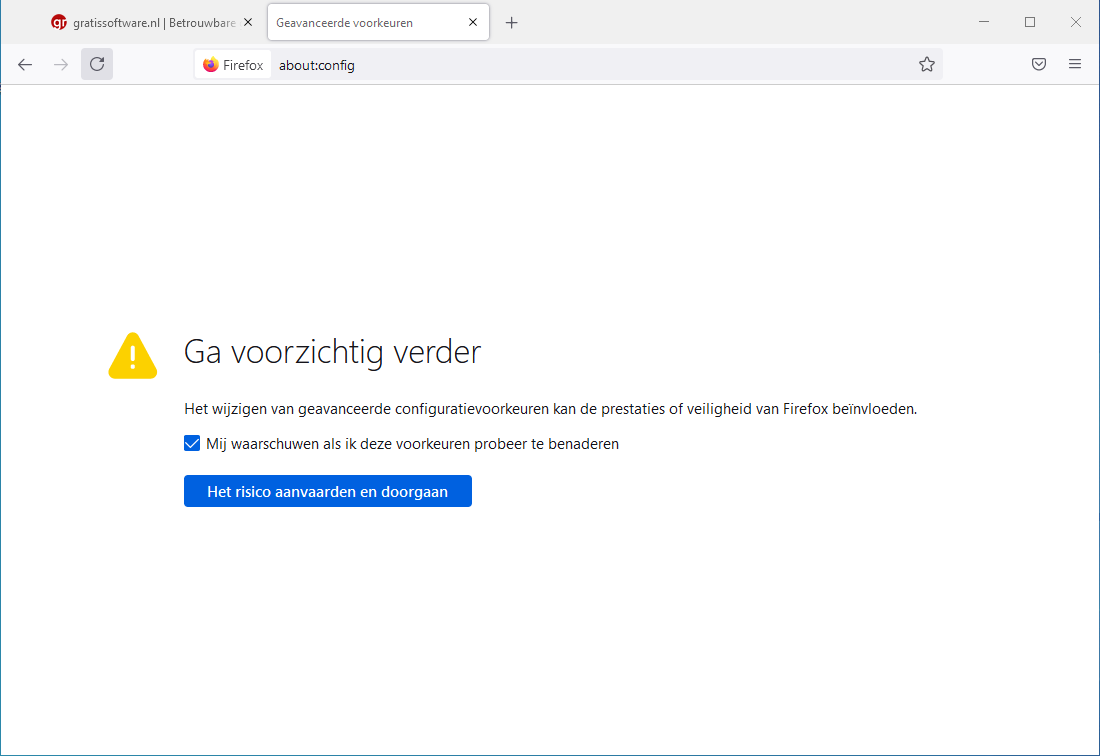Screen dimensions: 1100x756
Task: Click the yellow warning triangle icon
Action: [133, 356]
